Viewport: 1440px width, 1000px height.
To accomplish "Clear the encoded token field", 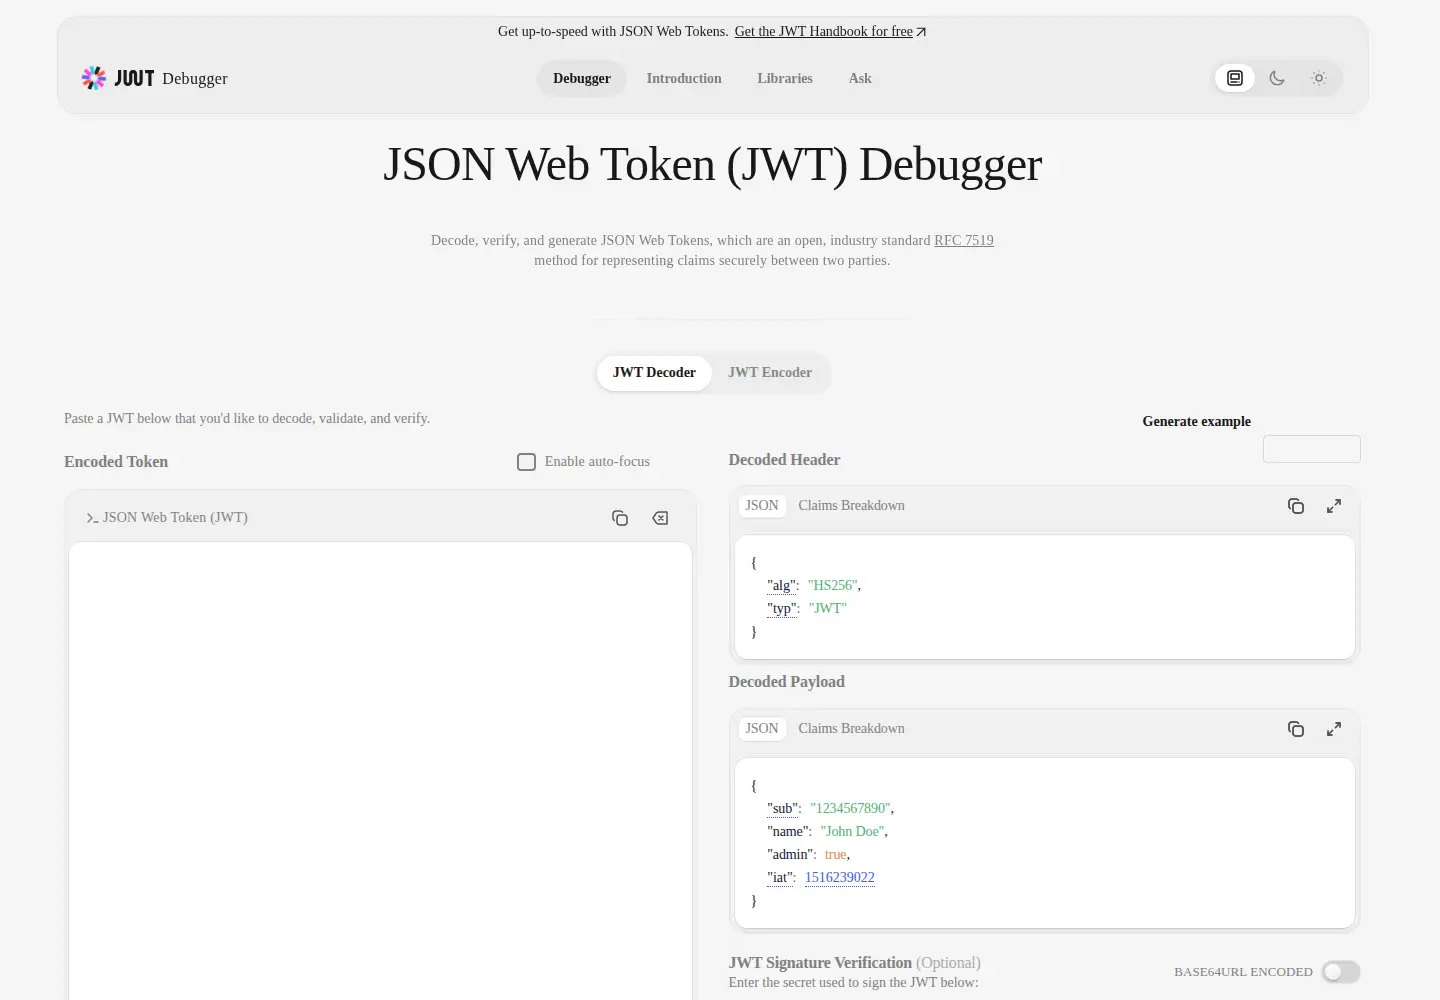I will (x=660, y=518).
